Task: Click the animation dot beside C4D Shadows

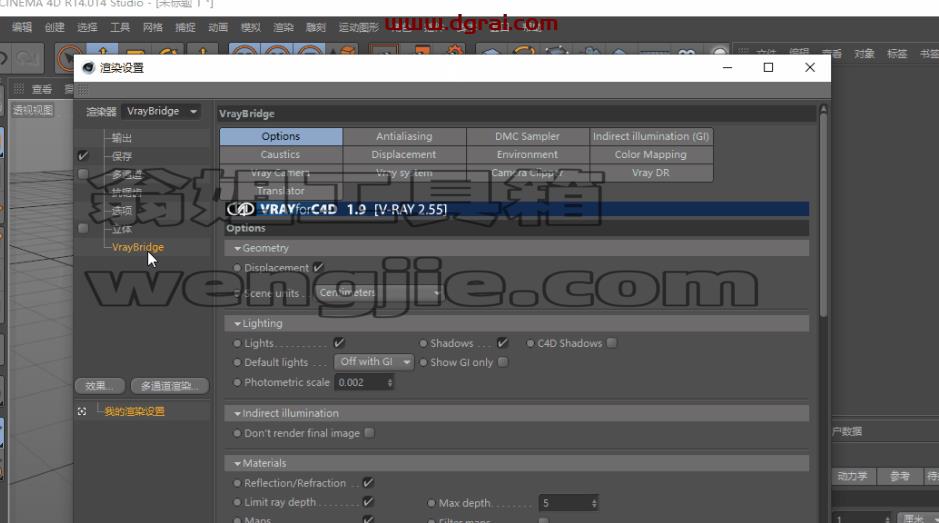Action: (x=530, y=343)
